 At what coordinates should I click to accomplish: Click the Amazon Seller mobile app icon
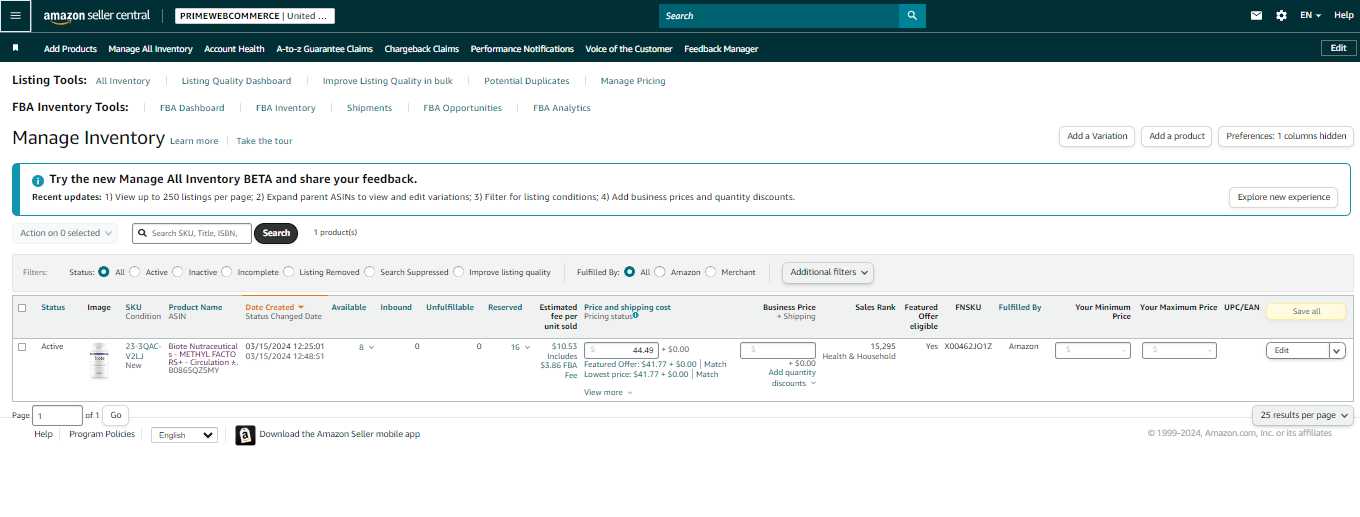pyautogui.click(x=245, y=435)
